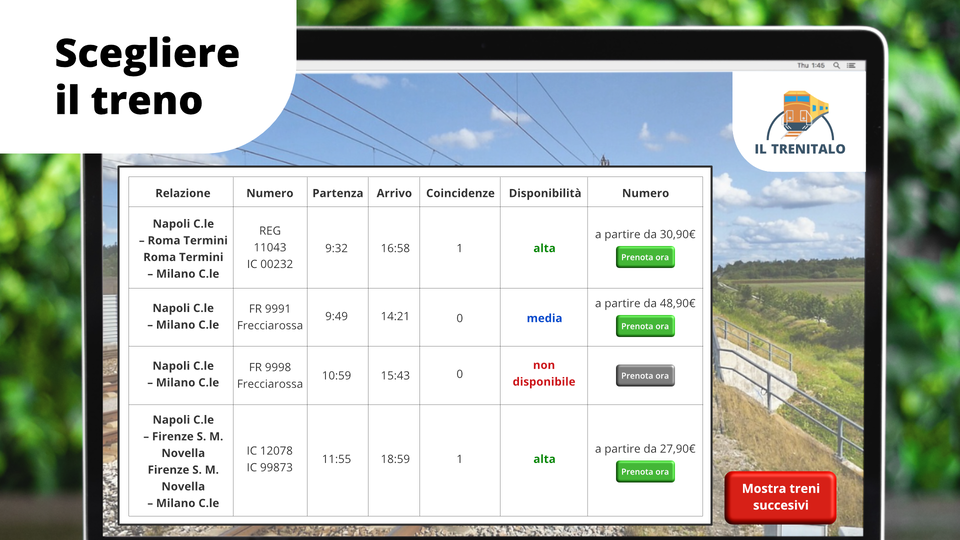Click the Thu 1:45 menu bar clock
This screenshot has width=960, height=540.
tap(810, 65)
